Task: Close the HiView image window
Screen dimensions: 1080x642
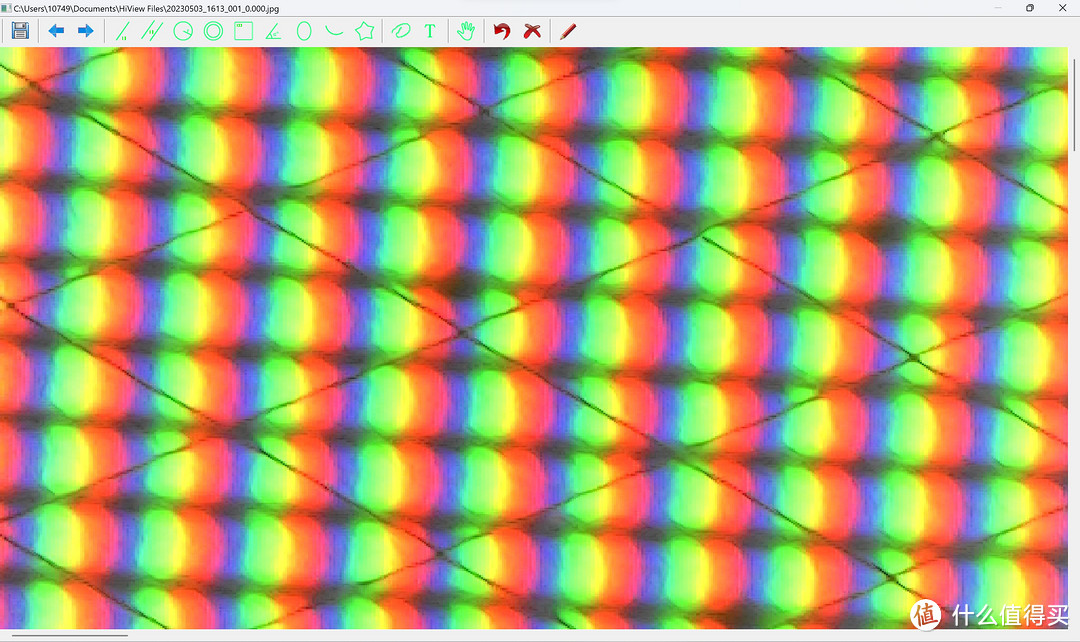Action: pyautogui.click(x=1062, y=8)
